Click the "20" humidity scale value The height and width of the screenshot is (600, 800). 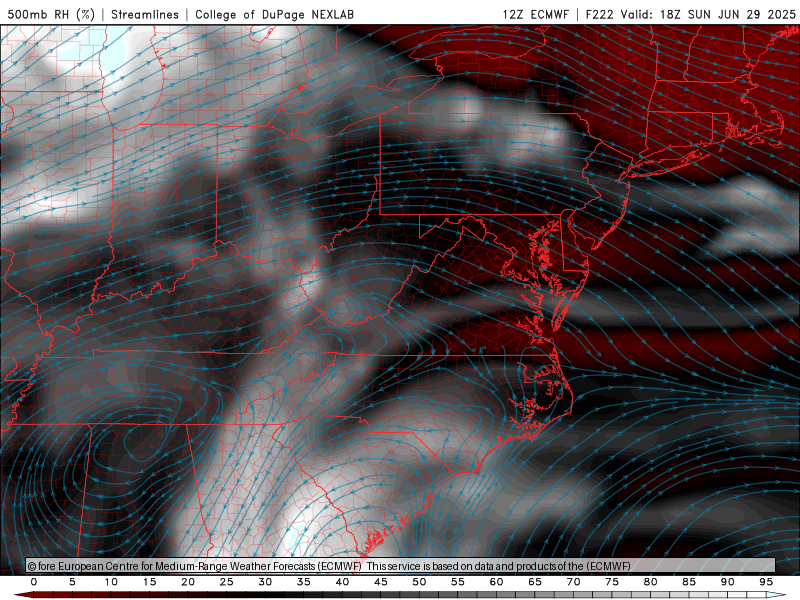pyautogui.click(x=188, y=582)
